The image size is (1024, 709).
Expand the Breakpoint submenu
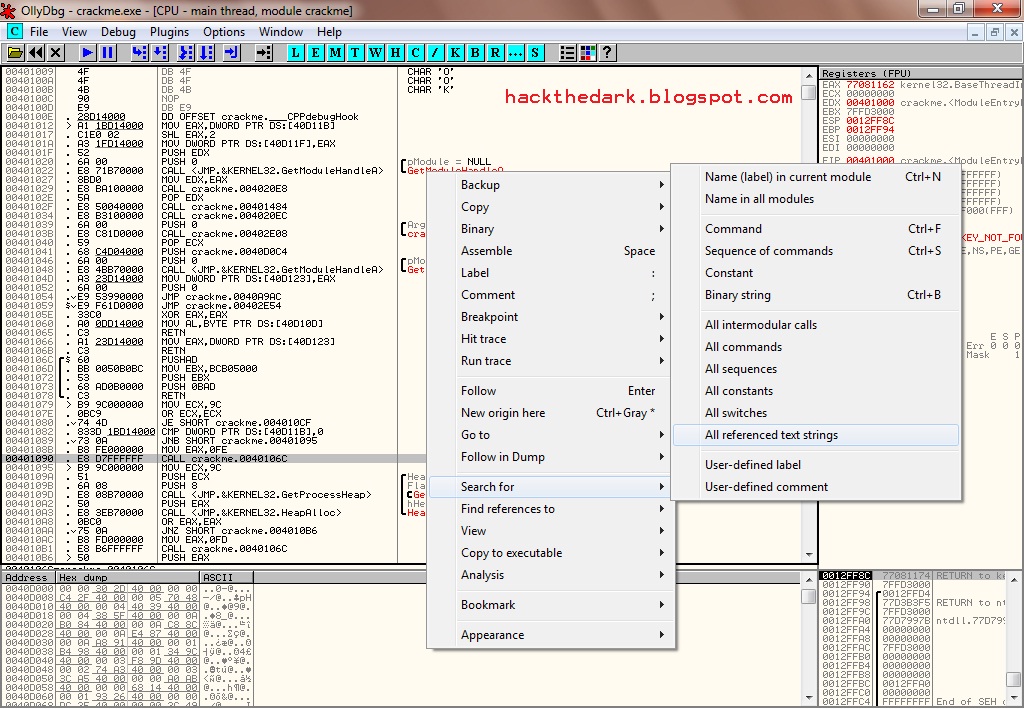(551, 317)
